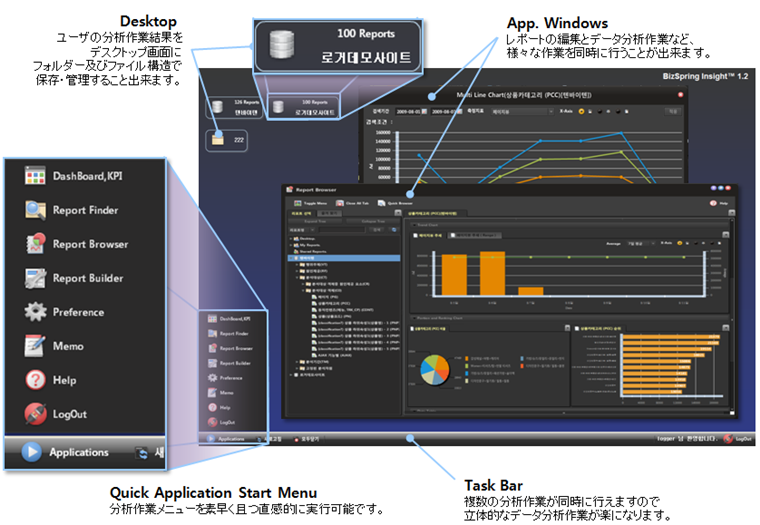
Task: Select Memo in the small app start menu
Action: [x=221, y=393]
